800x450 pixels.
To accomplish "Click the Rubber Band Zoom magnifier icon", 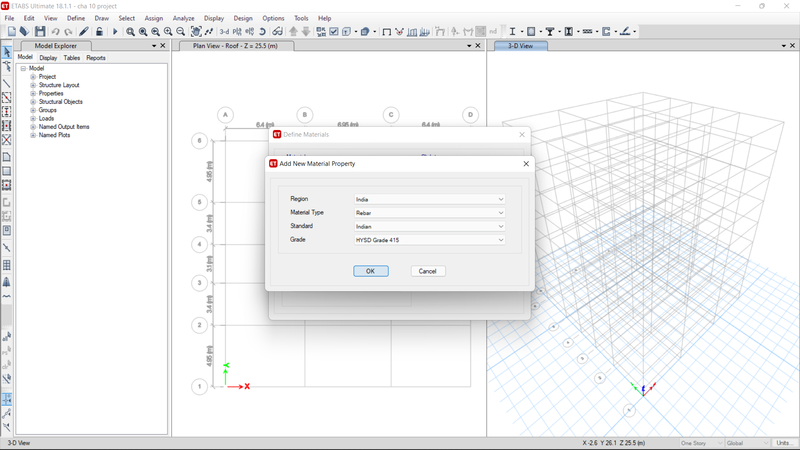I will click(131, 32).
